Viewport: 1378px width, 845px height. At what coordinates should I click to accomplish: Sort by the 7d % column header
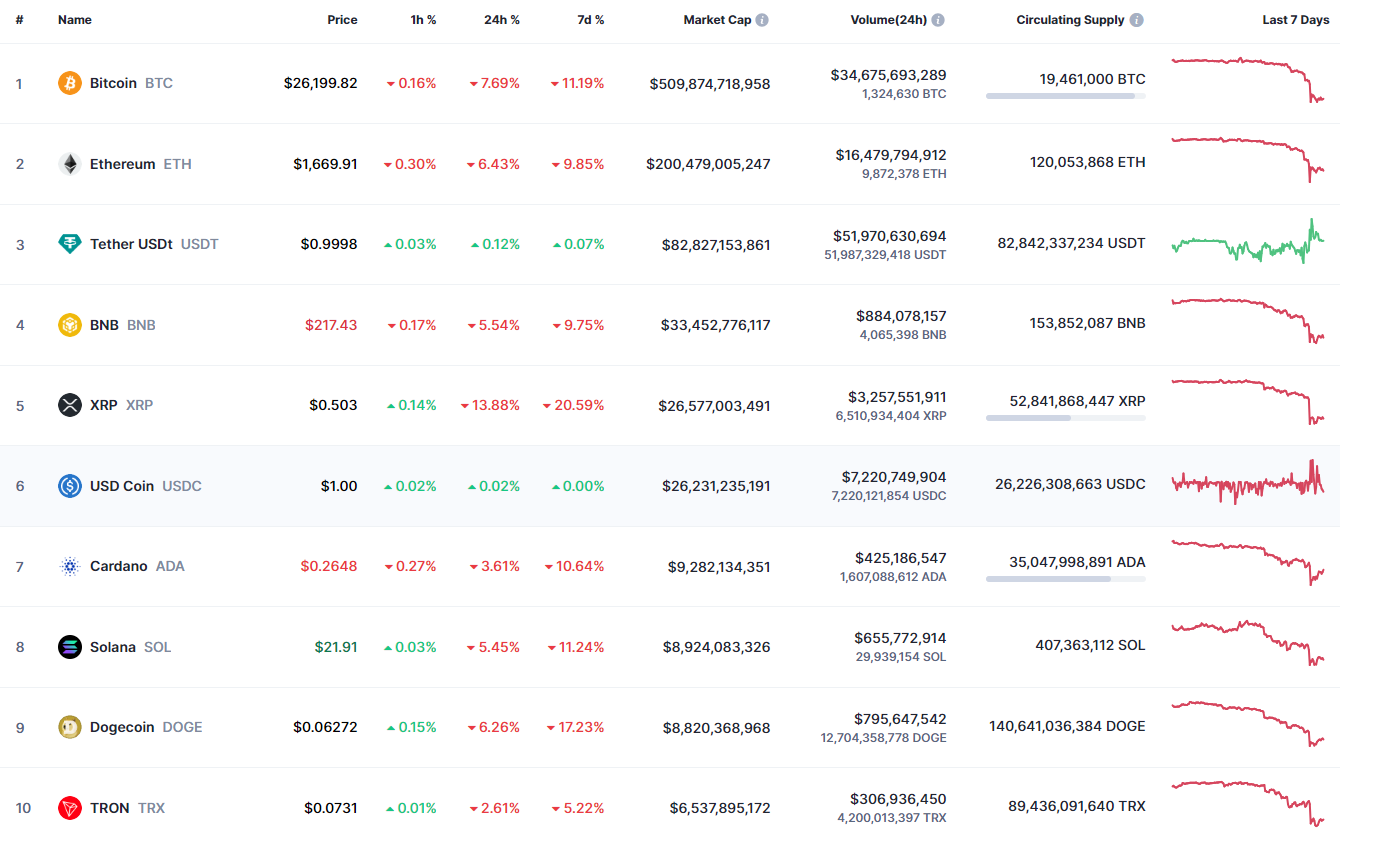click(589, 19)
